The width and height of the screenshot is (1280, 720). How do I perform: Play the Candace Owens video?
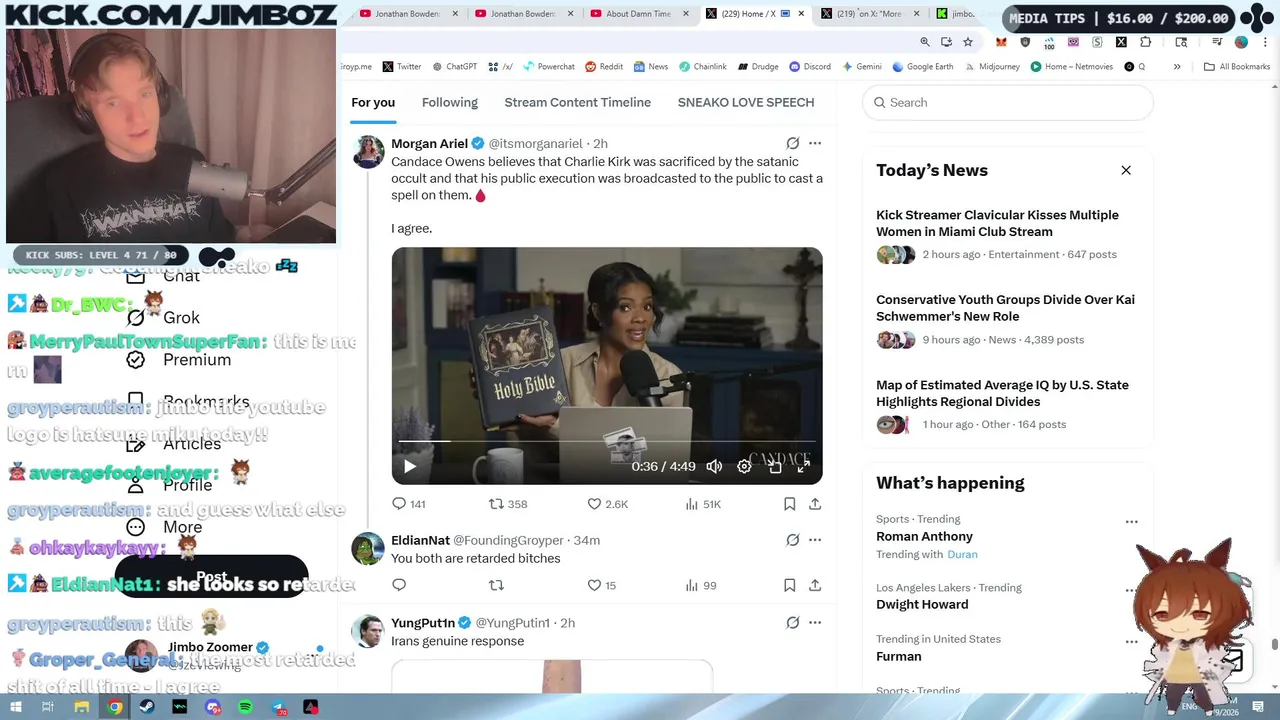[409, 466]
